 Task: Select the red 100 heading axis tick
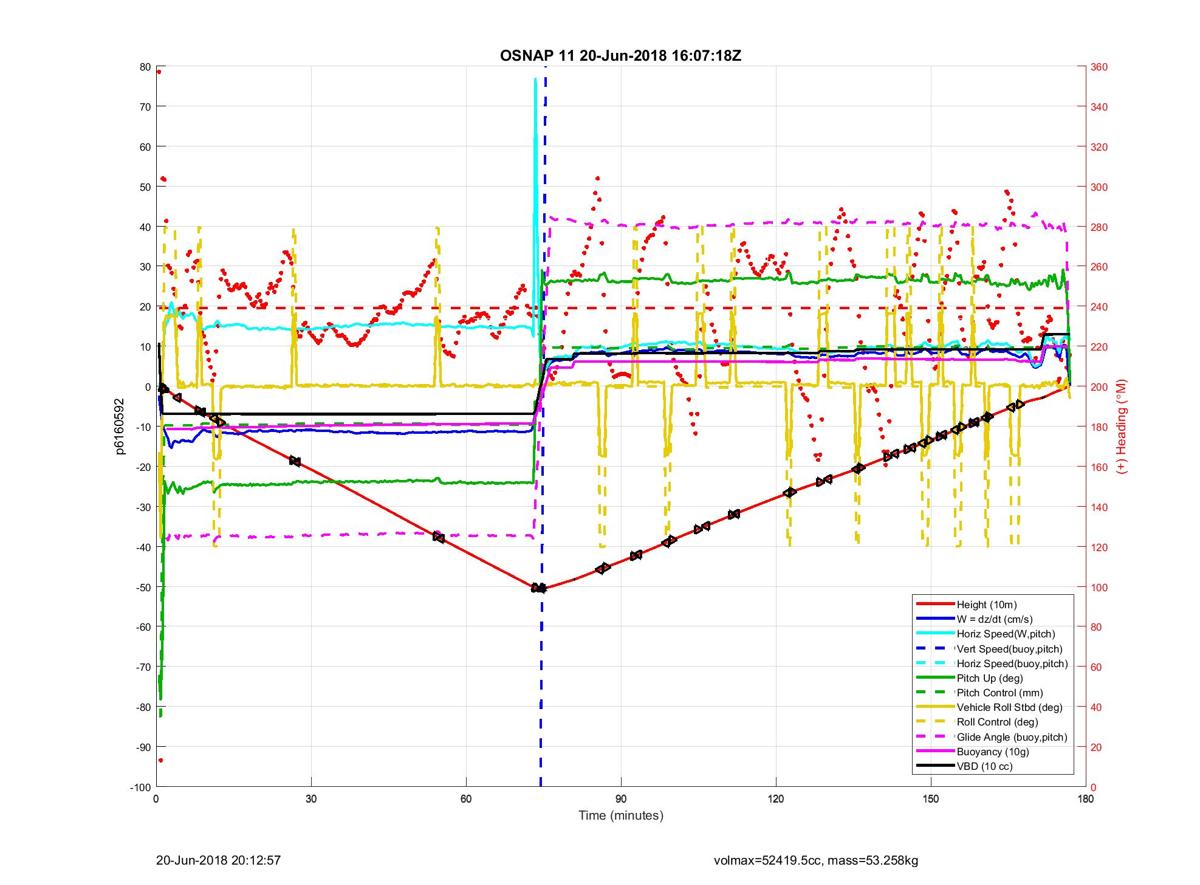[1098, 587]
